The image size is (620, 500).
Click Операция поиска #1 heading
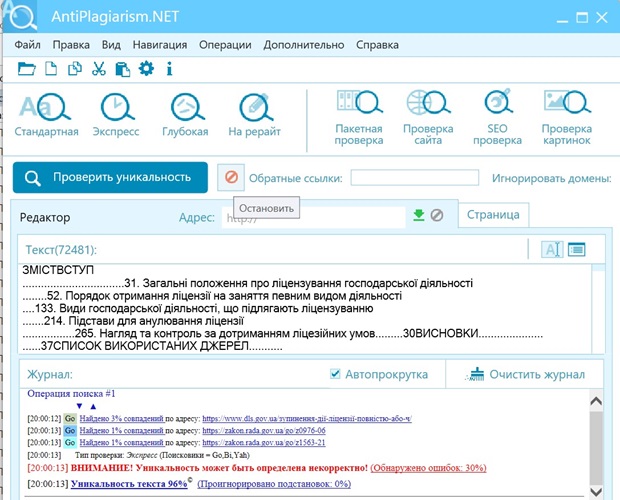(71, 393)
